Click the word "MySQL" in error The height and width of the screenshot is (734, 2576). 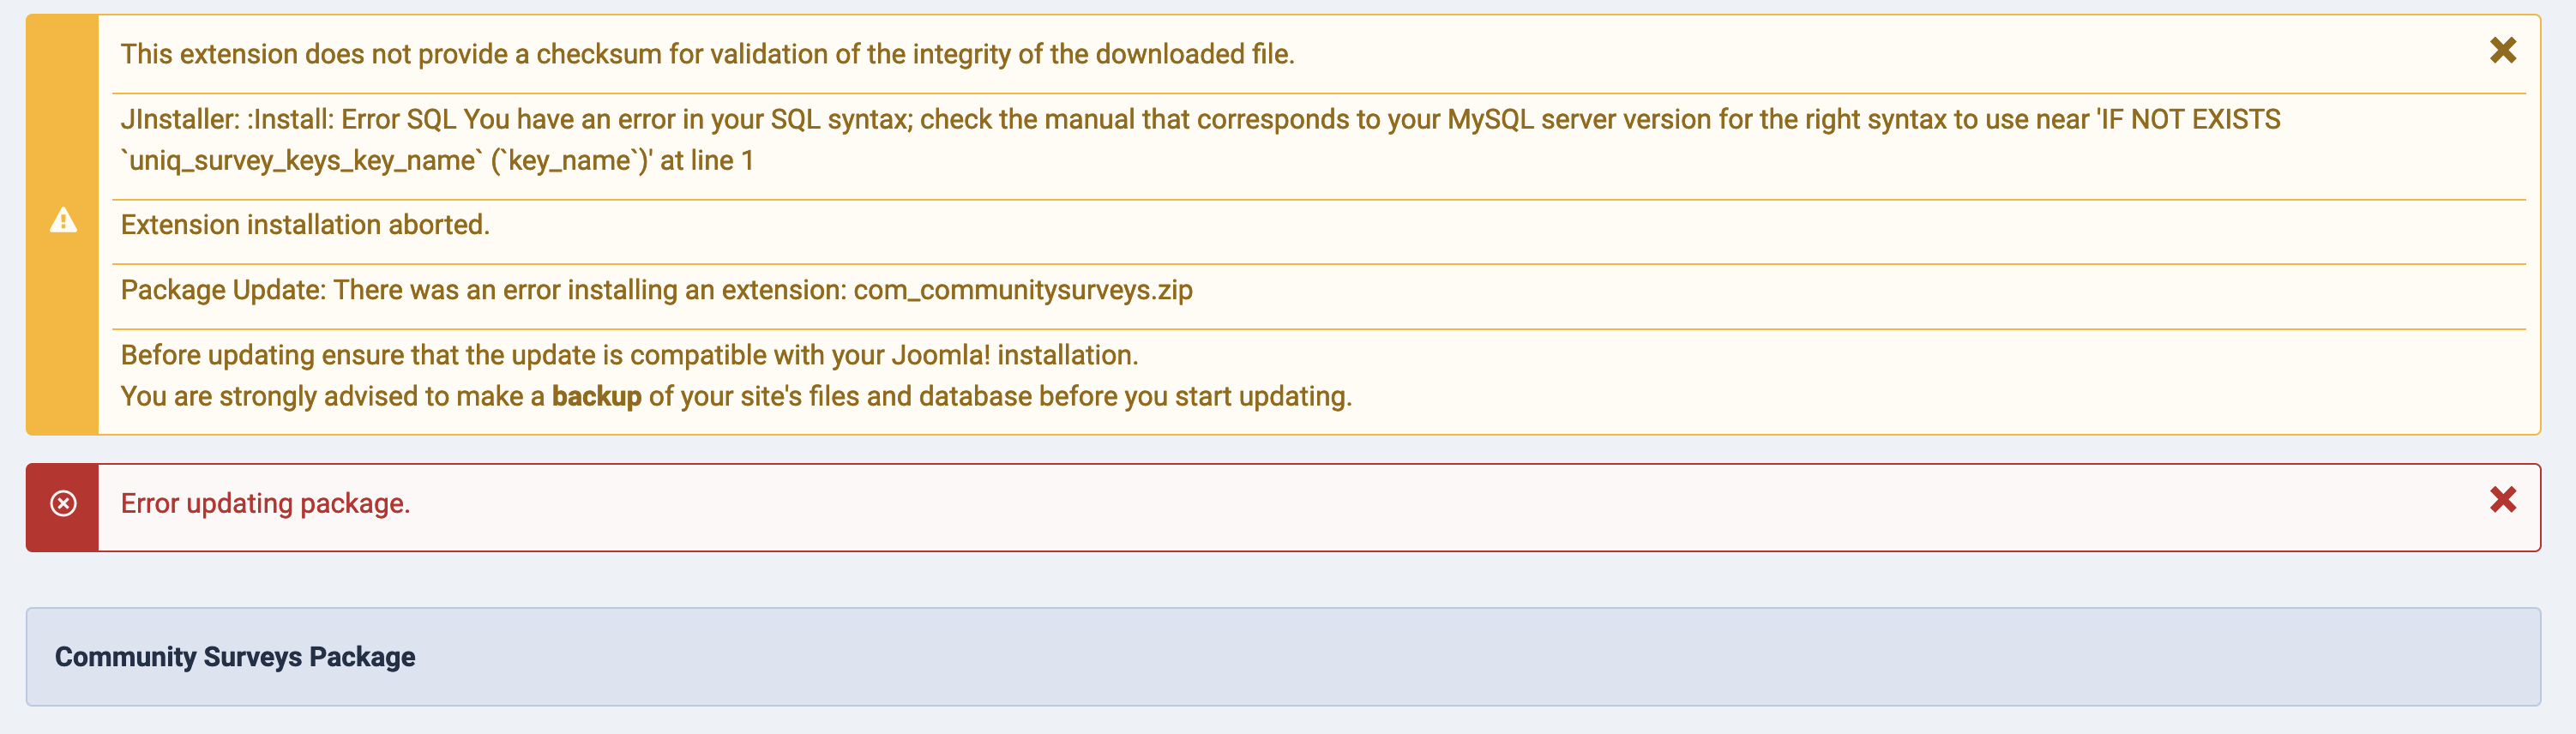(1492, 120)
